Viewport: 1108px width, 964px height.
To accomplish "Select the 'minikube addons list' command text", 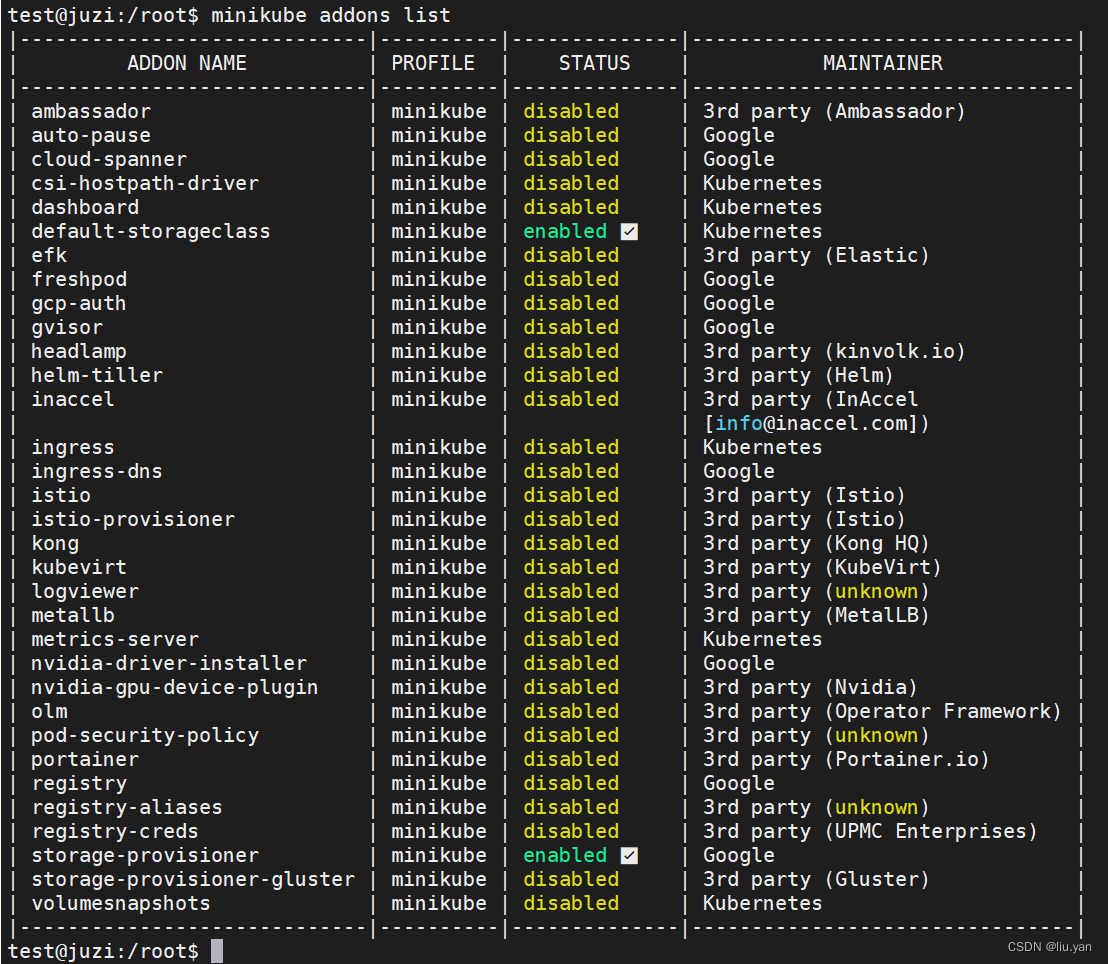I will coord(330,15).
